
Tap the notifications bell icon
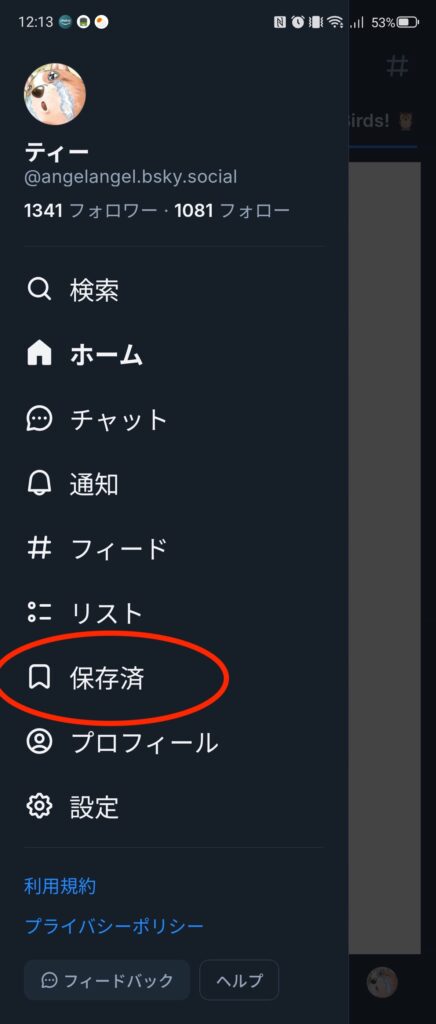[39, 483]
